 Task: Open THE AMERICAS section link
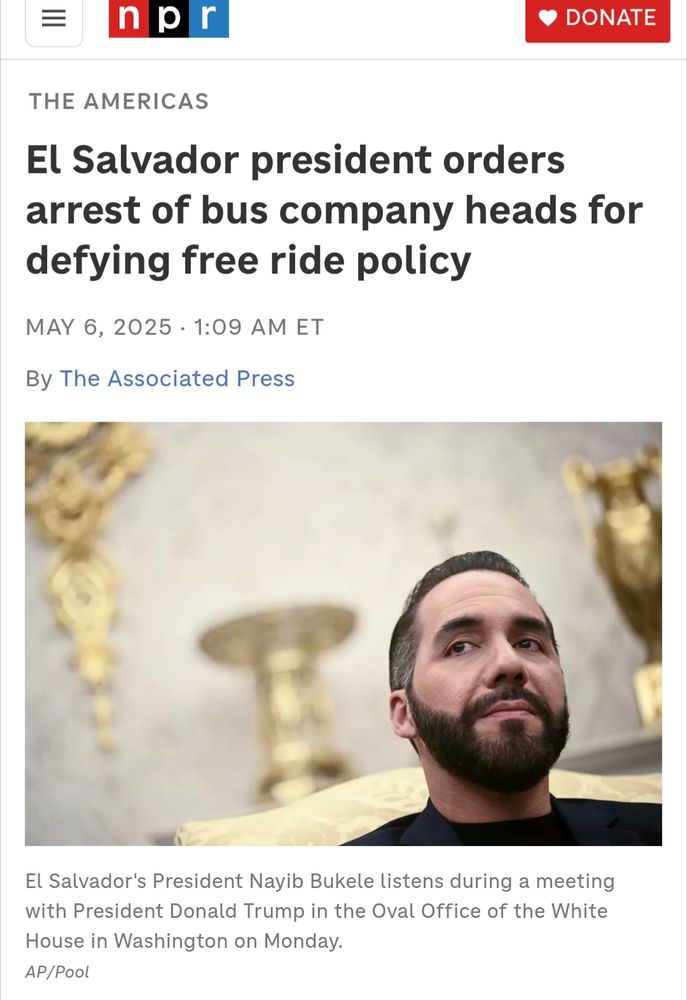point(119,101)
